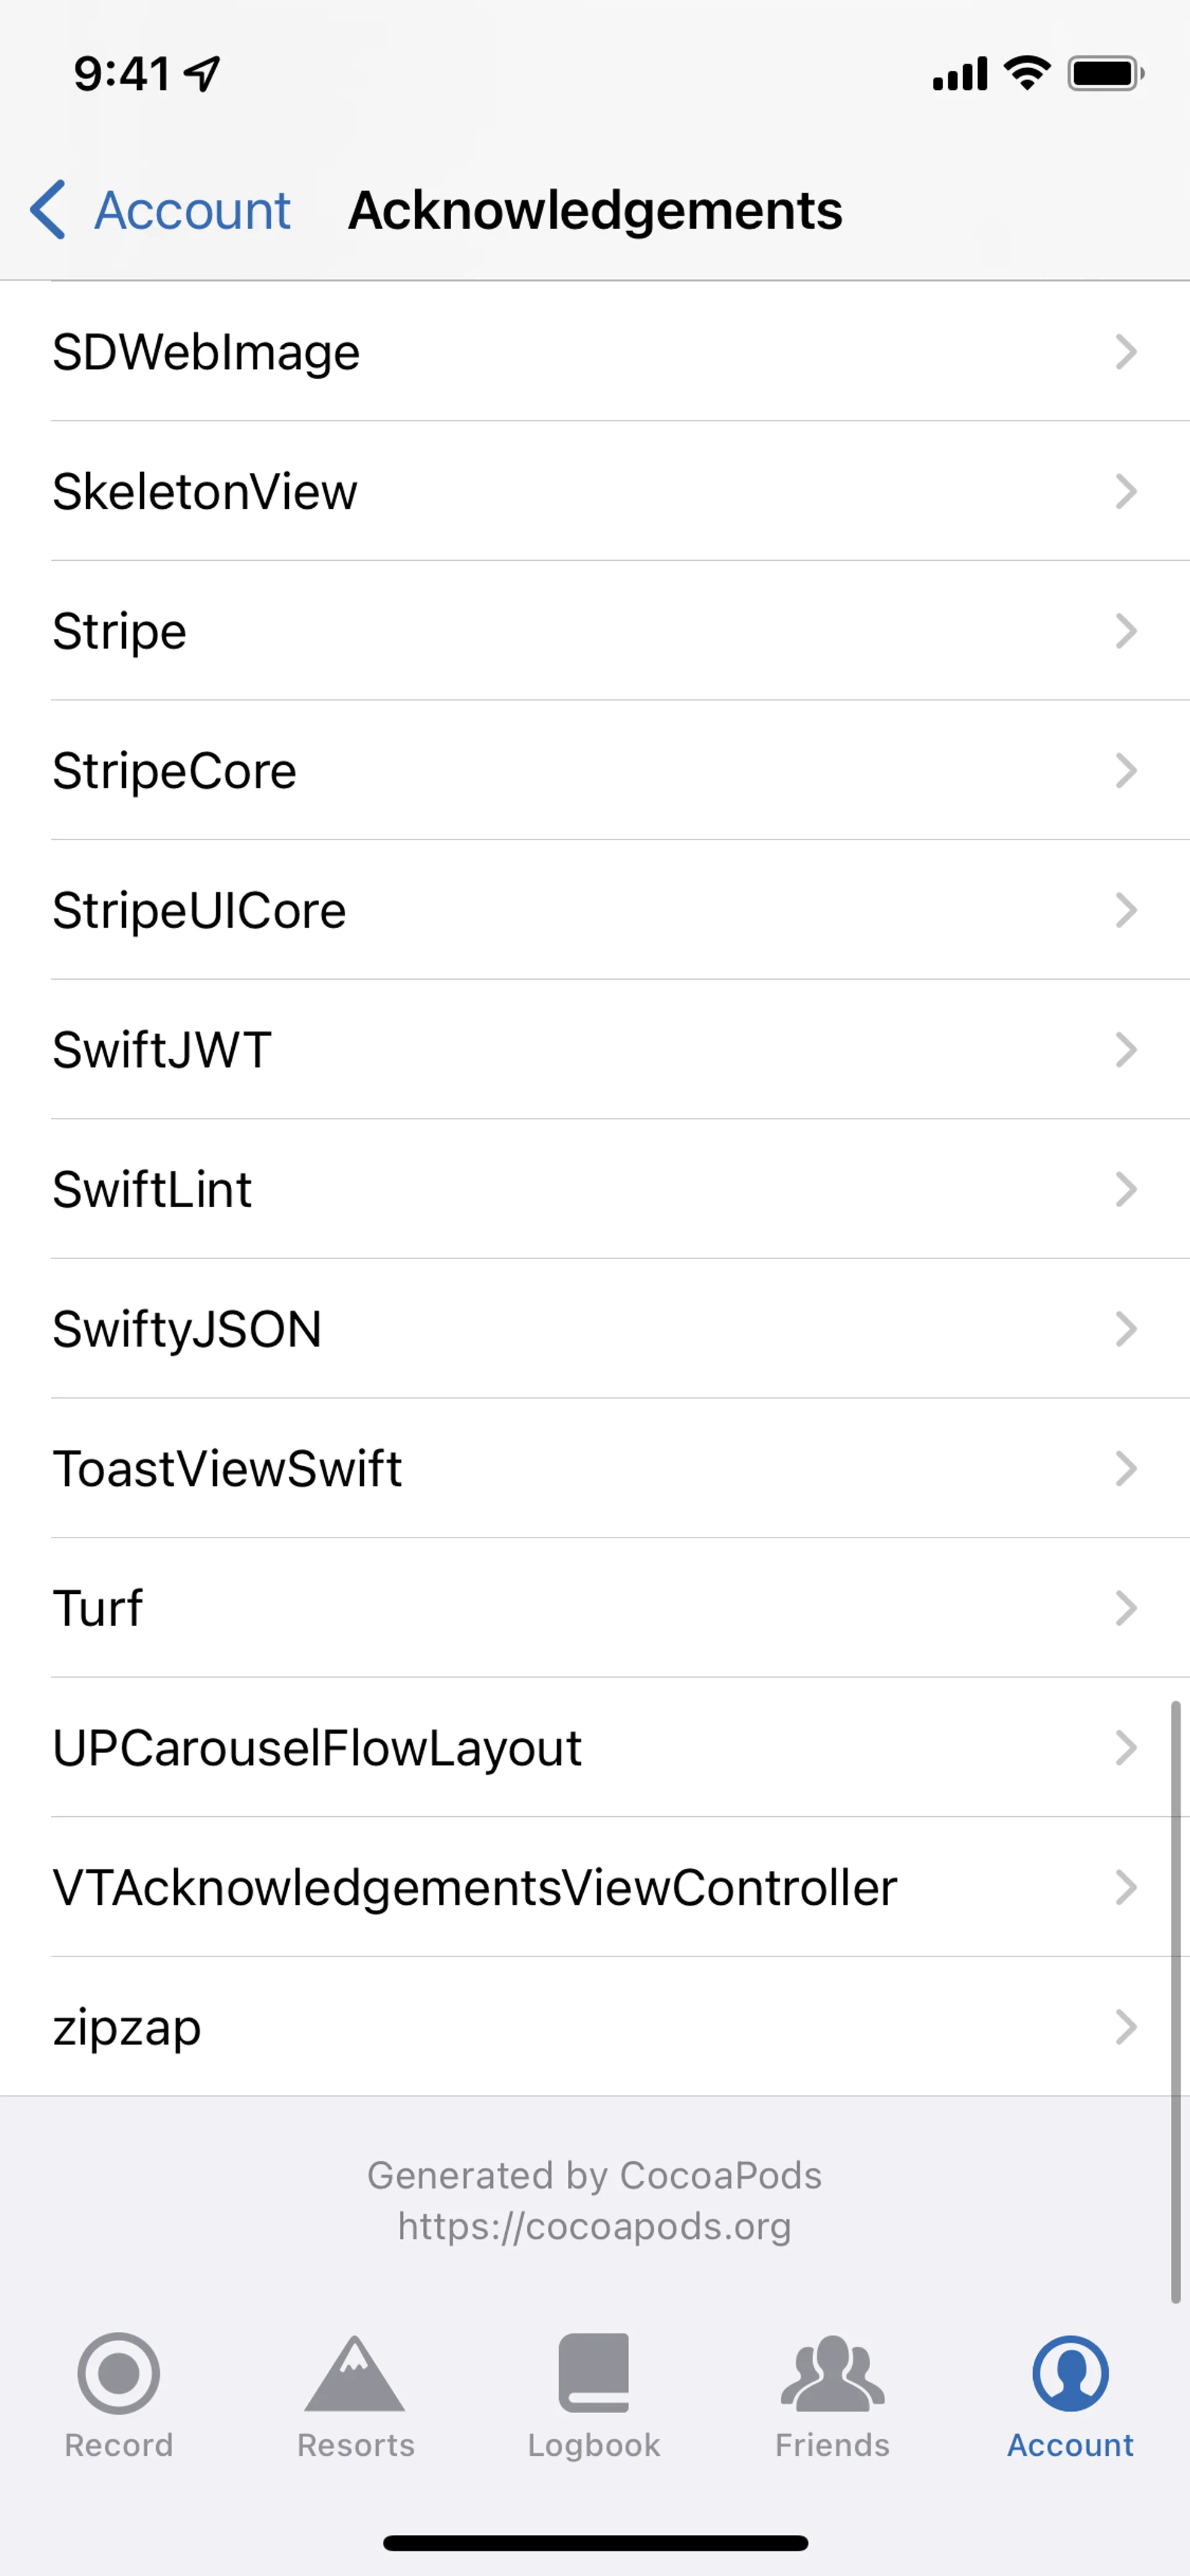
Task: Tap the Record tab icon
Action: 119,2373
